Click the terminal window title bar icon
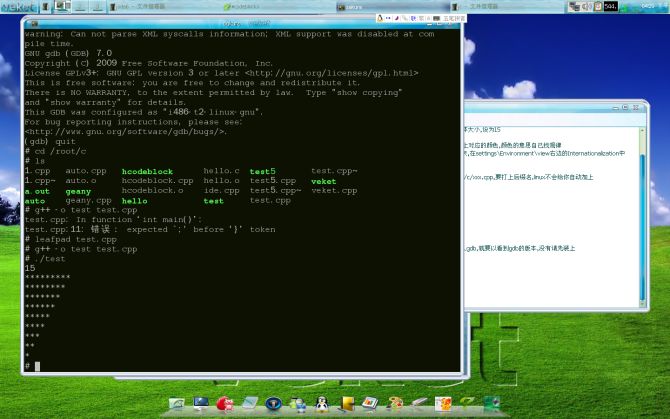Screen dimensions: 670x419 [34, 24]
